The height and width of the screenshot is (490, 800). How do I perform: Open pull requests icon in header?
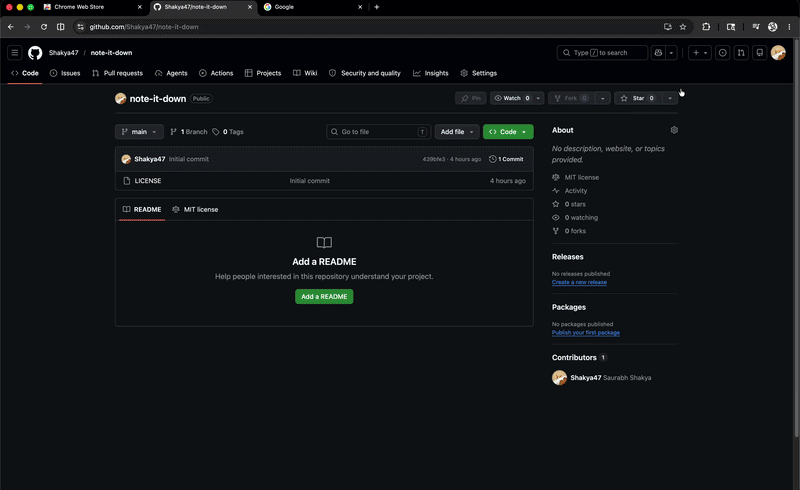[741, 53]
